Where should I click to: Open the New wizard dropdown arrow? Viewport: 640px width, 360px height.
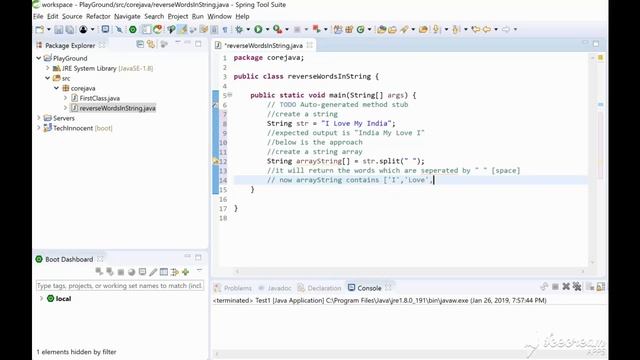pos(49,29)
